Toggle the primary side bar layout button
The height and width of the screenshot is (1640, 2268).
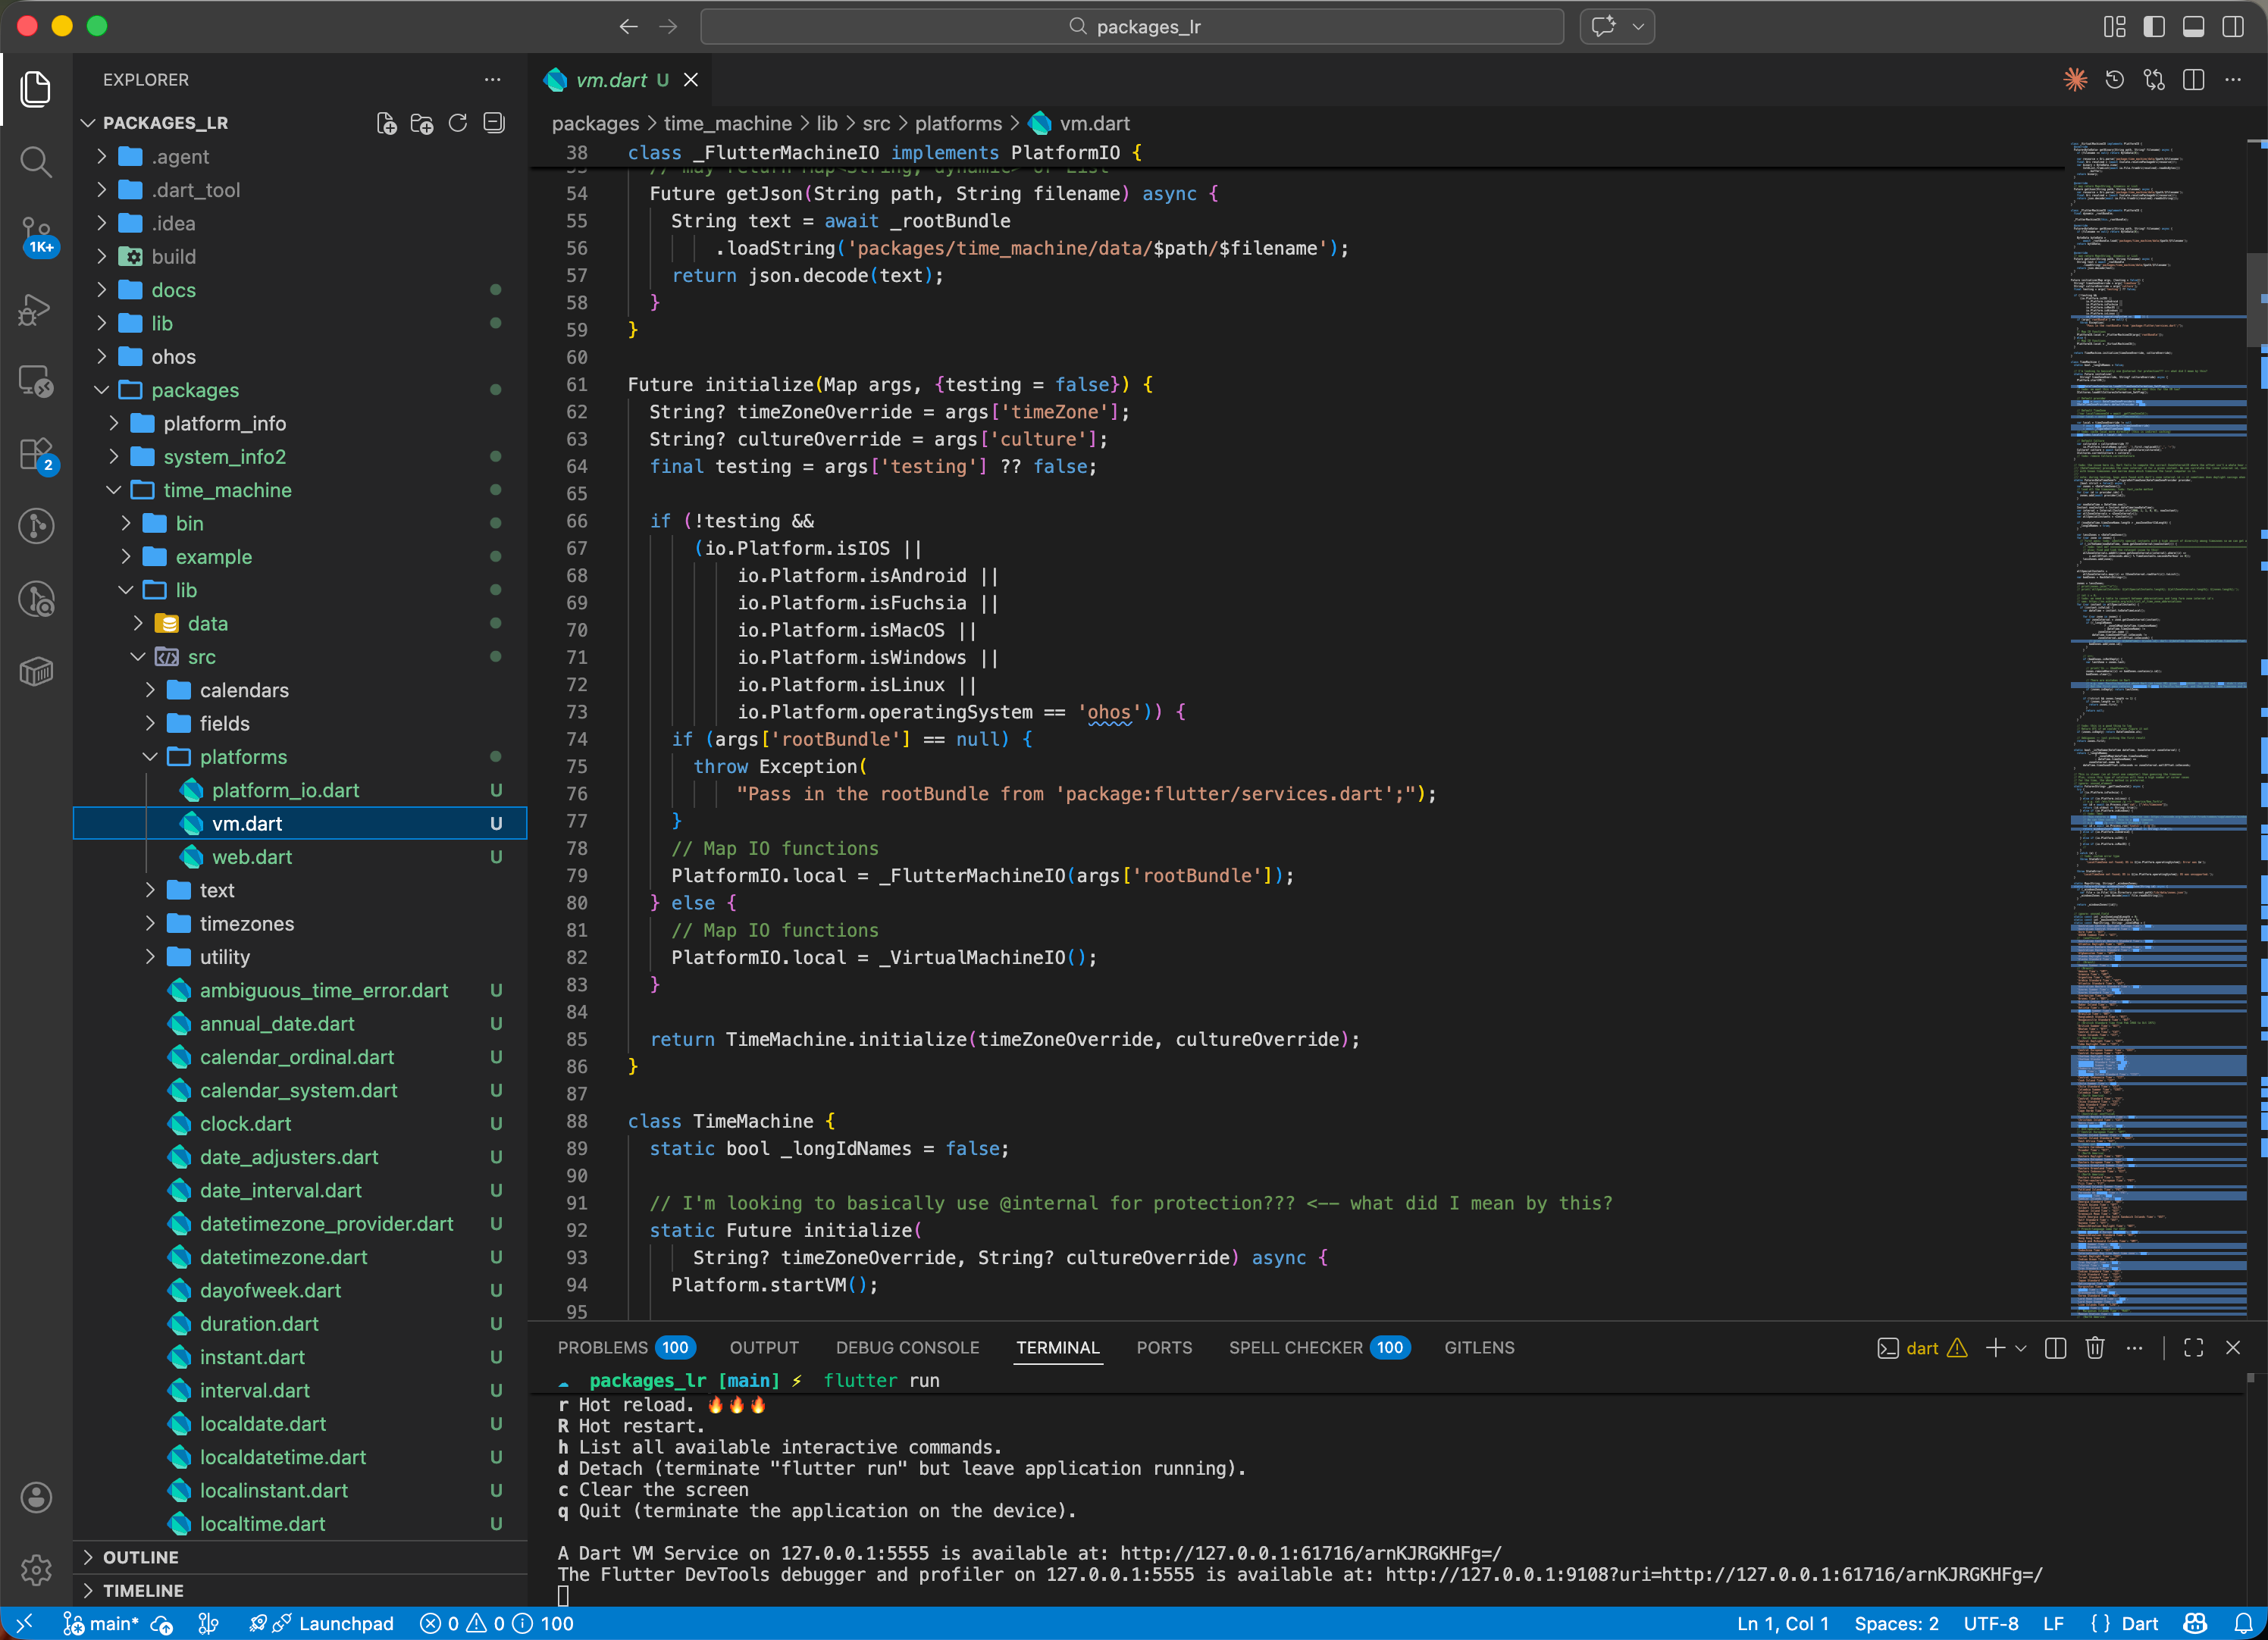click(x=2154, y=27)
